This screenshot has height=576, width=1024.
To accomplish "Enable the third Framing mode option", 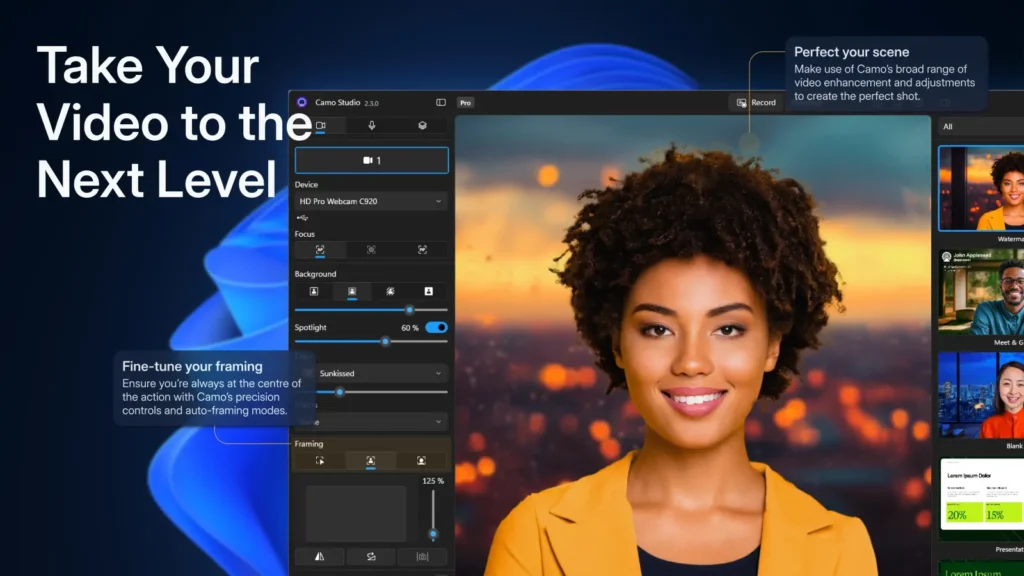I will pyautogui.click(x=421, y=461).
